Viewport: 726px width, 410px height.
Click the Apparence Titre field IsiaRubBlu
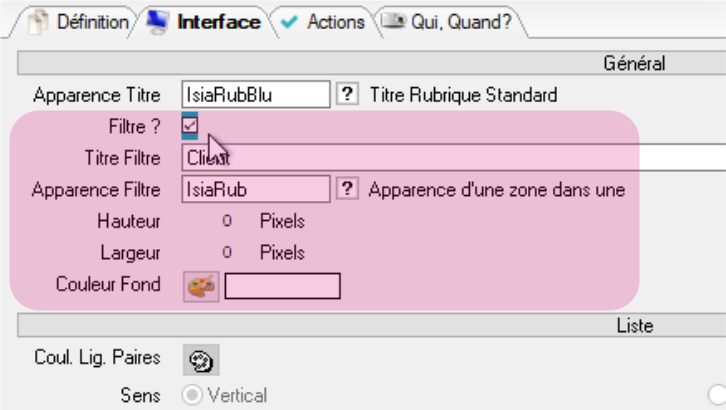pyautogui.click(x=255, y=95)
